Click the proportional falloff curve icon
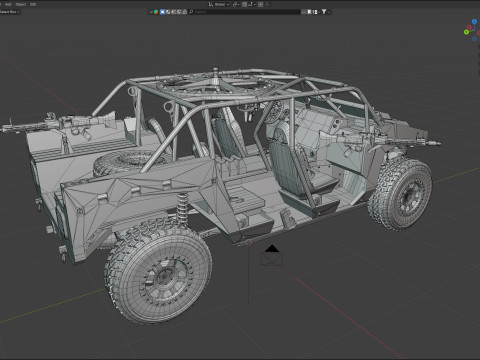 click(x=267, y=4)
